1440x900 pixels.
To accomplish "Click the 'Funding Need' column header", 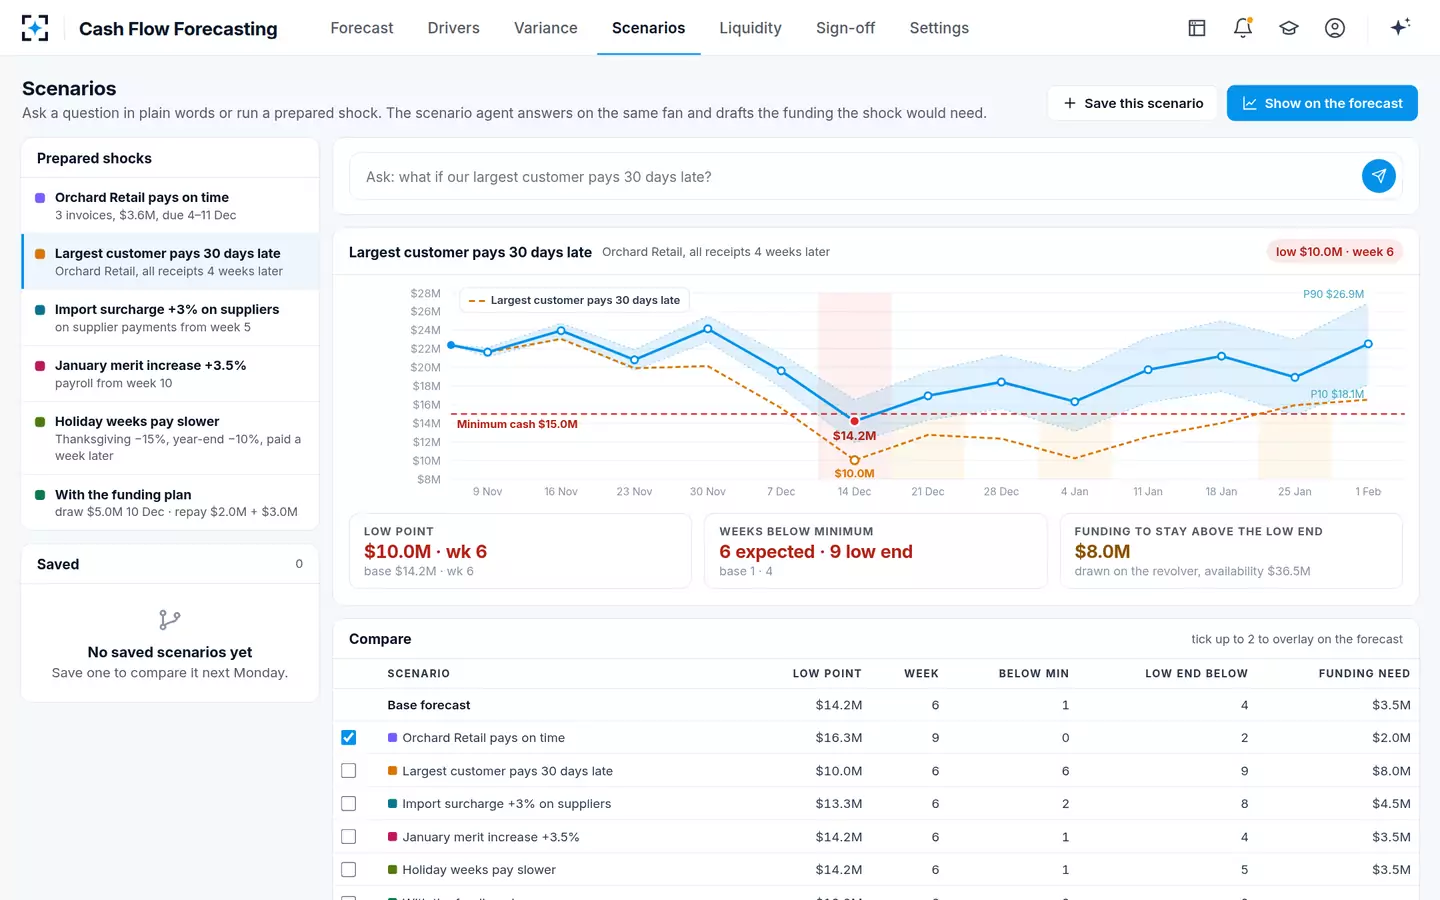I will coord(1364,674).
